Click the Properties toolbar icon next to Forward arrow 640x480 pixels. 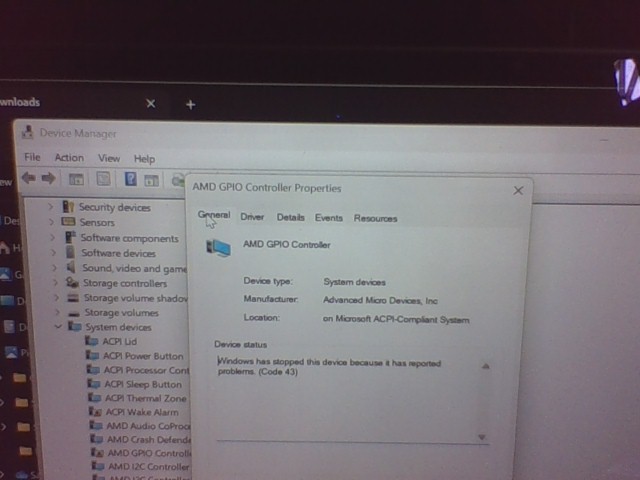point(76,179)
